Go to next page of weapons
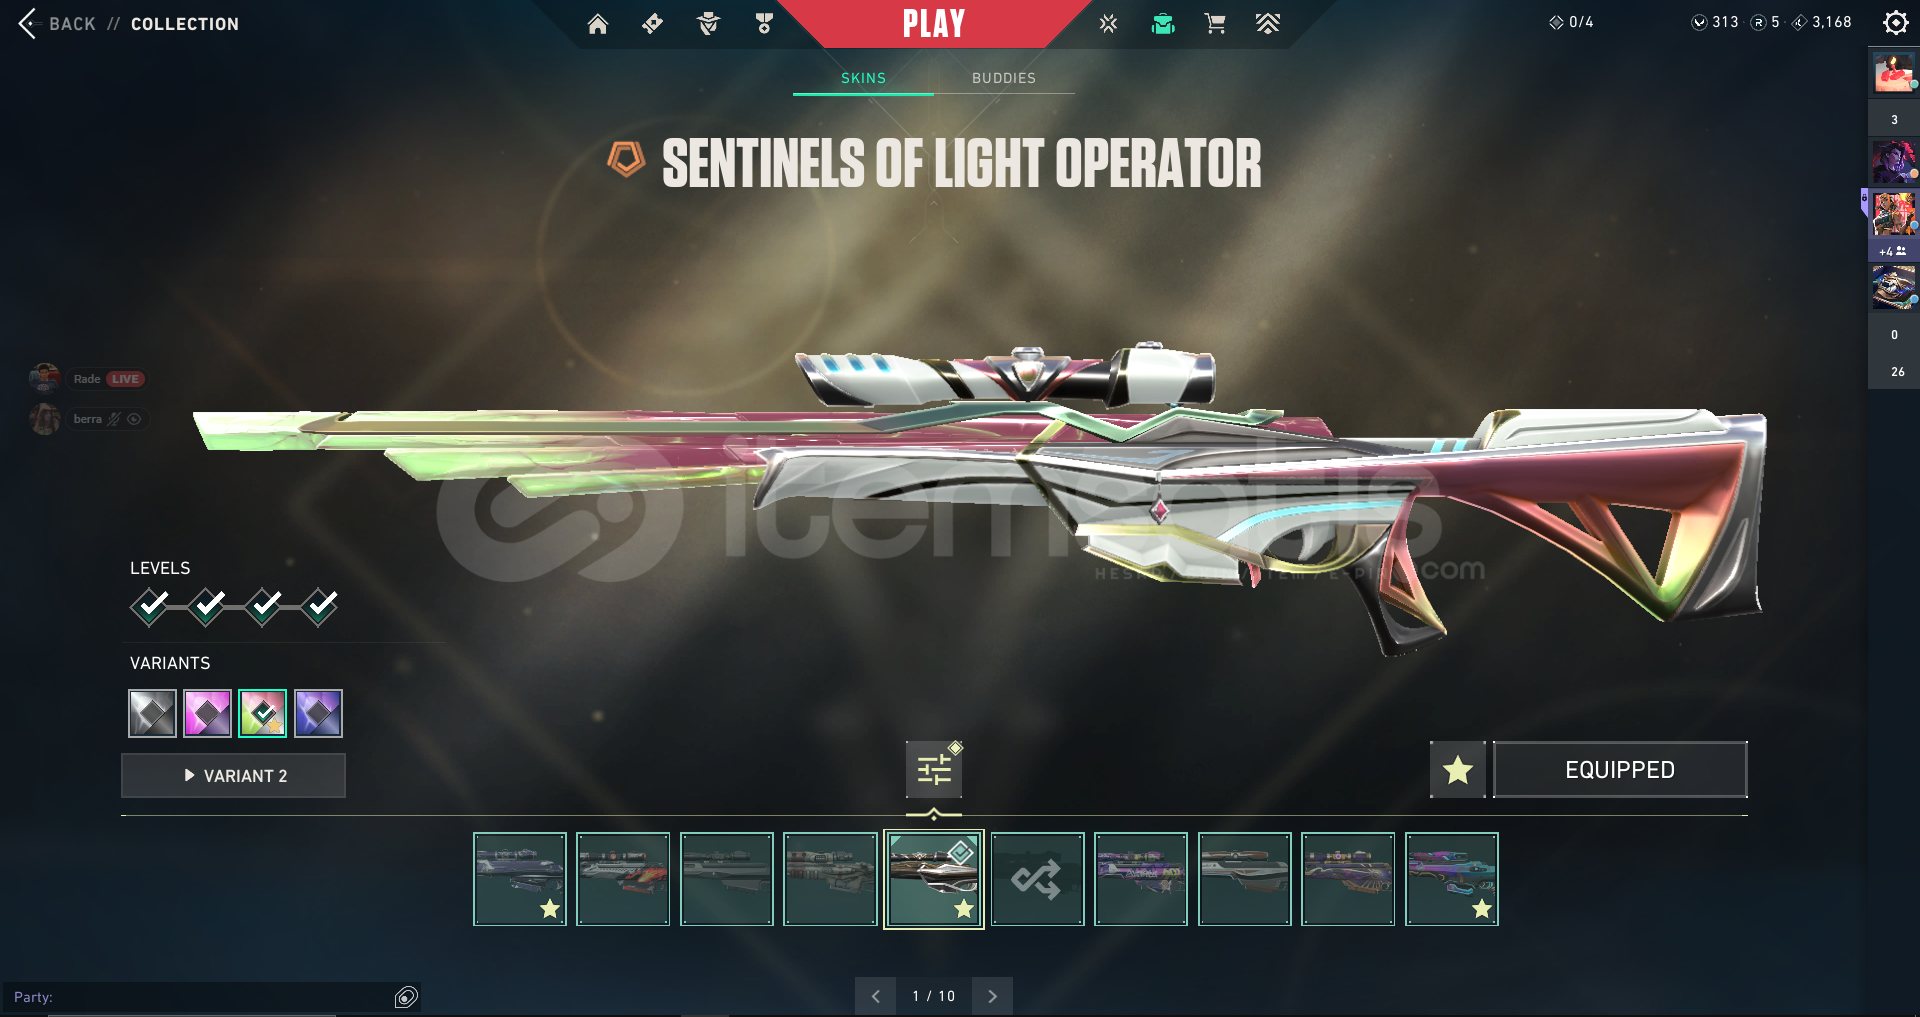The width and height of the screenshot is (1920, 1017). pos(992,996)
